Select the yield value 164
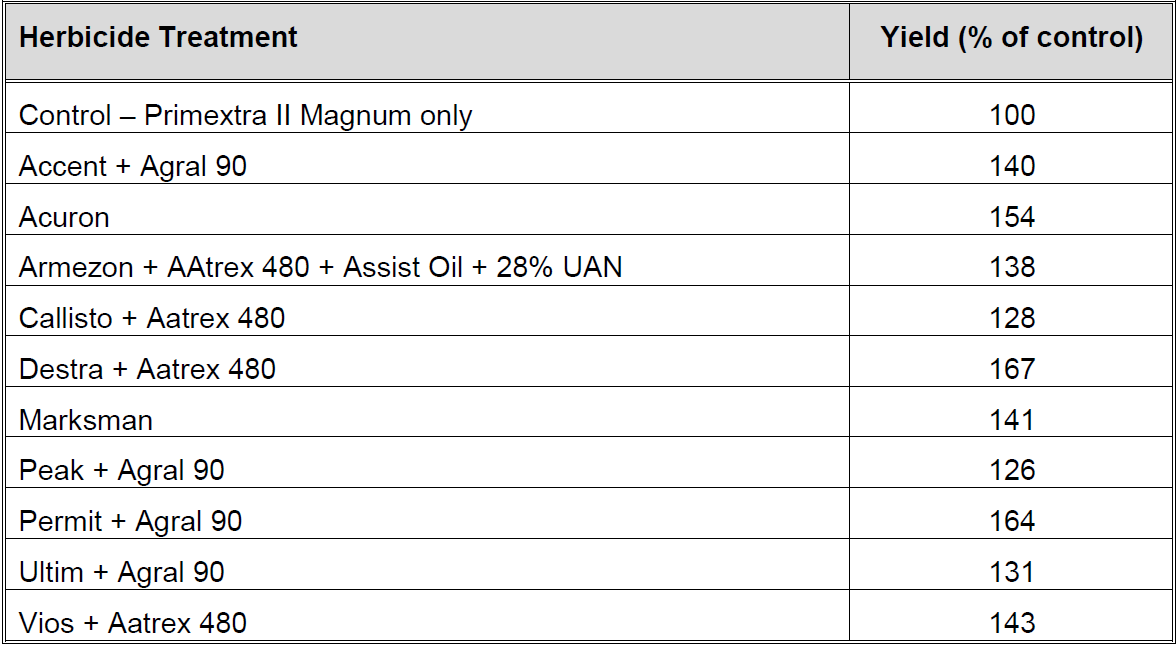The width and height of the screenshot is (1176, 646). pyautogui.click(x=1012, y=521)
